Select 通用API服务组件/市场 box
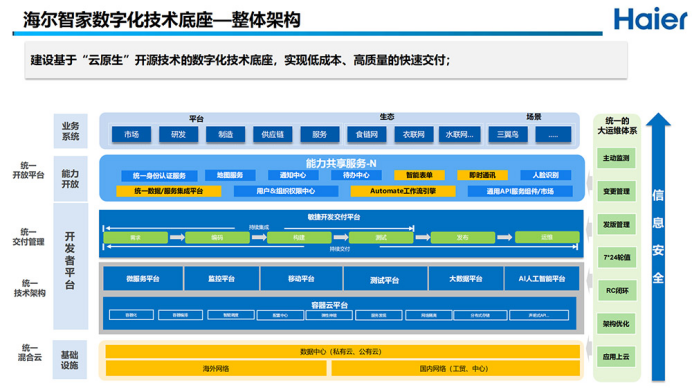The height and width of the screenshot is (390, 692). pyautogui.click(x=520, y=191)
